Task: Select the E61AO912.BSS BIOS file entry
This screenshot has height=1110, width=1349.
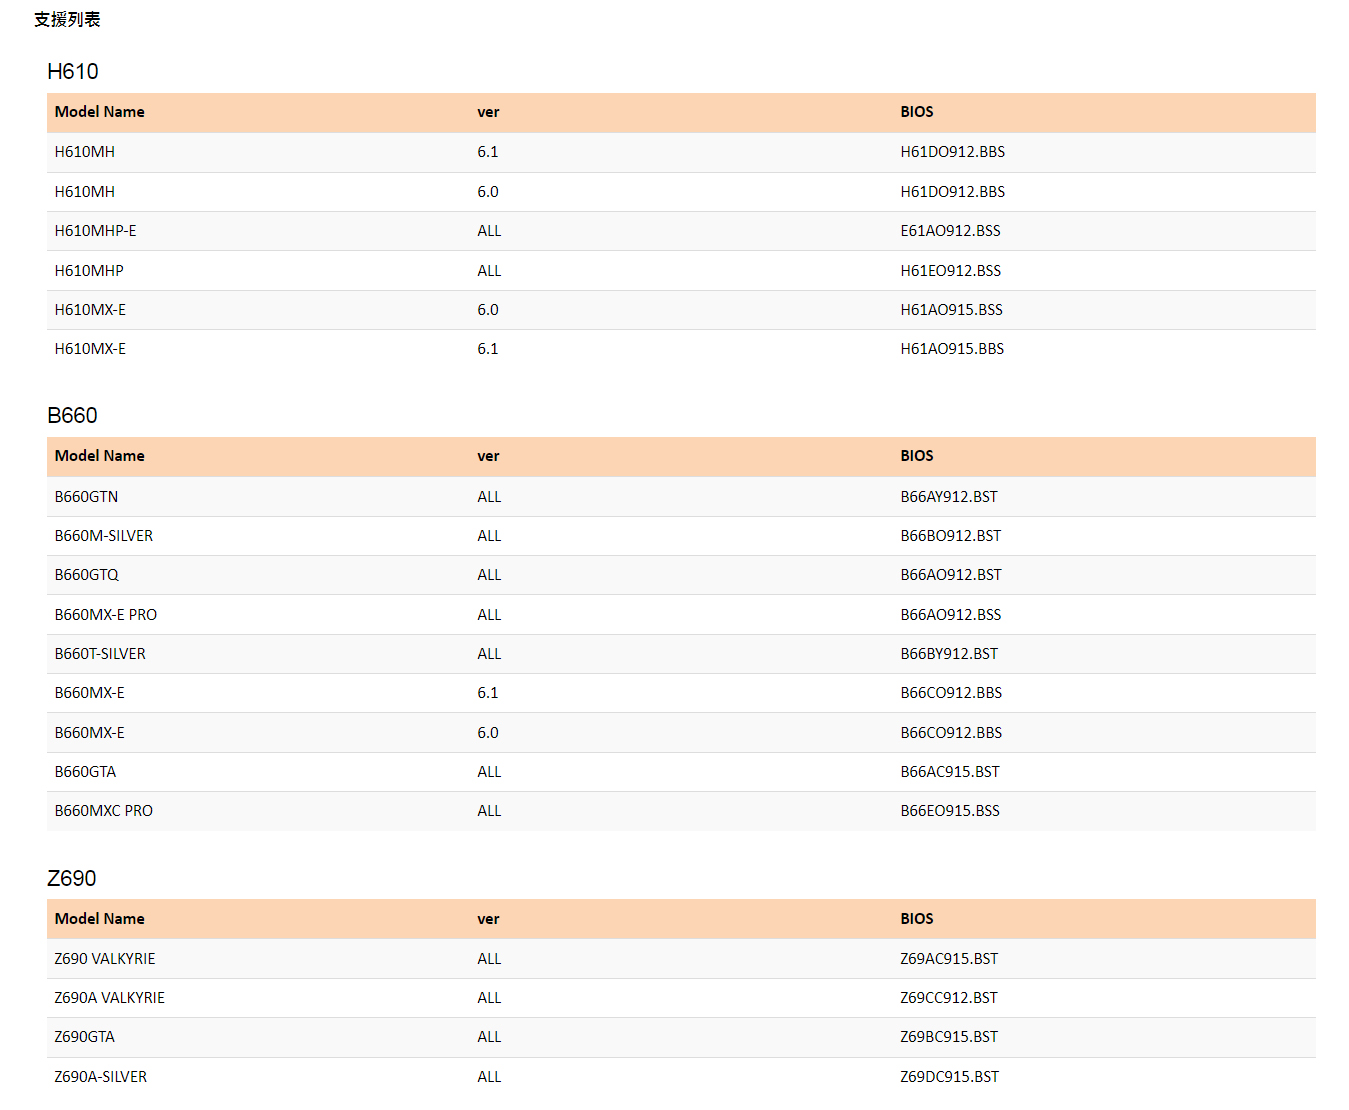Action: pyautogui.click(x=950, y=231)
